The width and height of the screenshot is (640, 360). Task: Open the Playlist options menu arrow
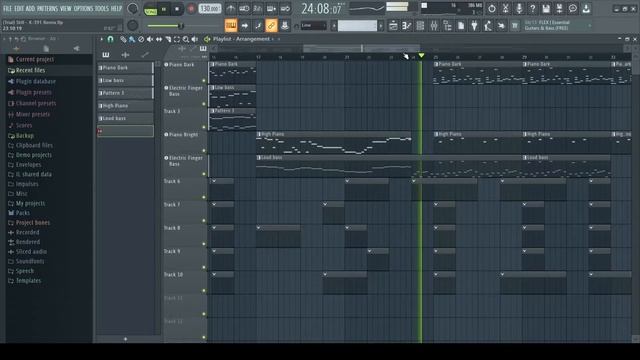(102, 39)
